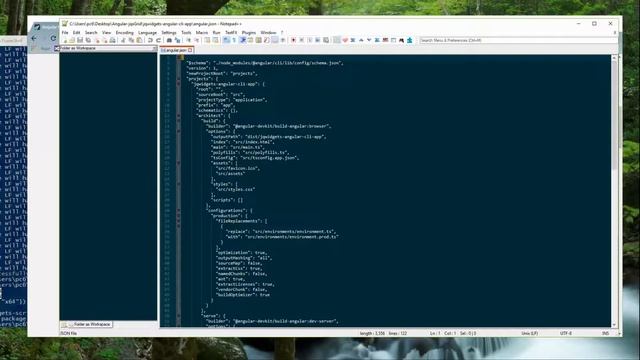Image resolution: width=640 pixels, height=360 pixels.
Task: Click the Paste toolbar icon
Action: [140, 40]
